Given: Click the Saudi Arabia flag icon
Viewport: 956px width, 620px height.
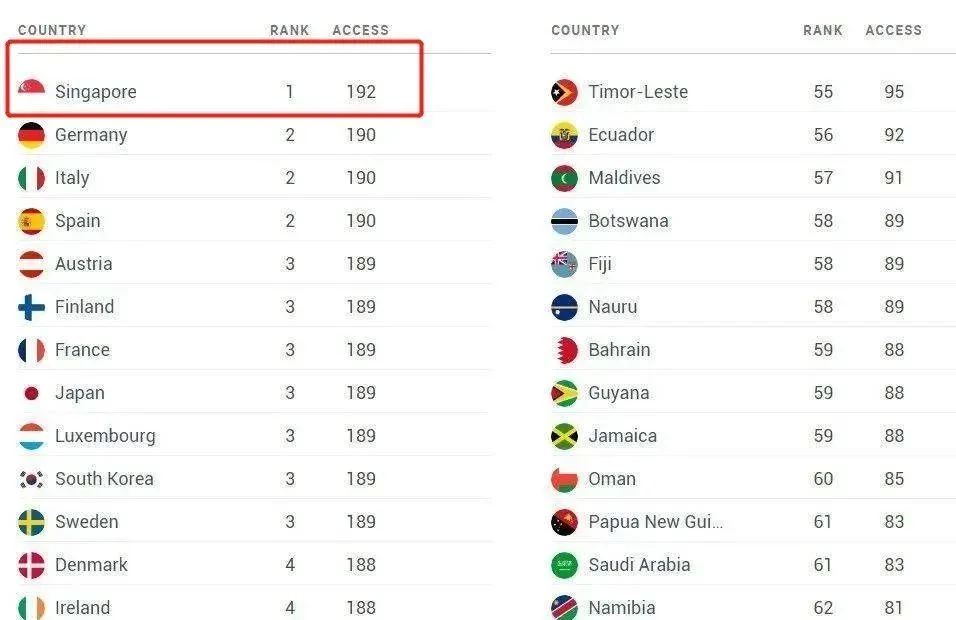Looking at the screenshot, I should pos(564,565).
